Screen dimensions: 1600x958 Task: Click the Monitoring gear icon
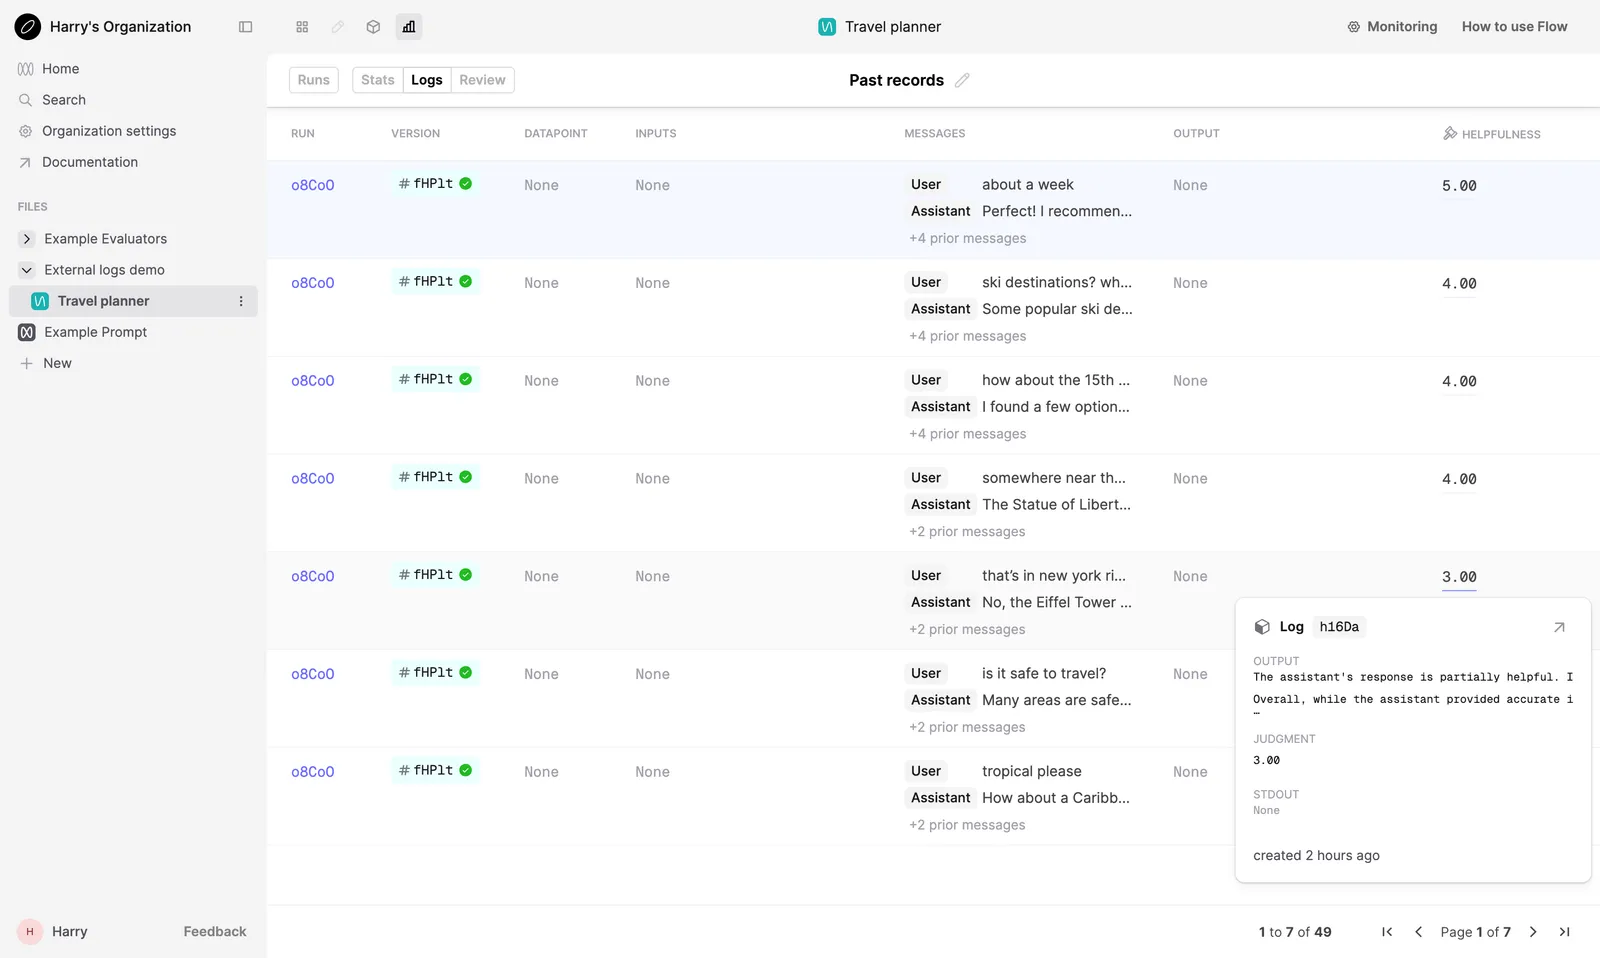1354,27
